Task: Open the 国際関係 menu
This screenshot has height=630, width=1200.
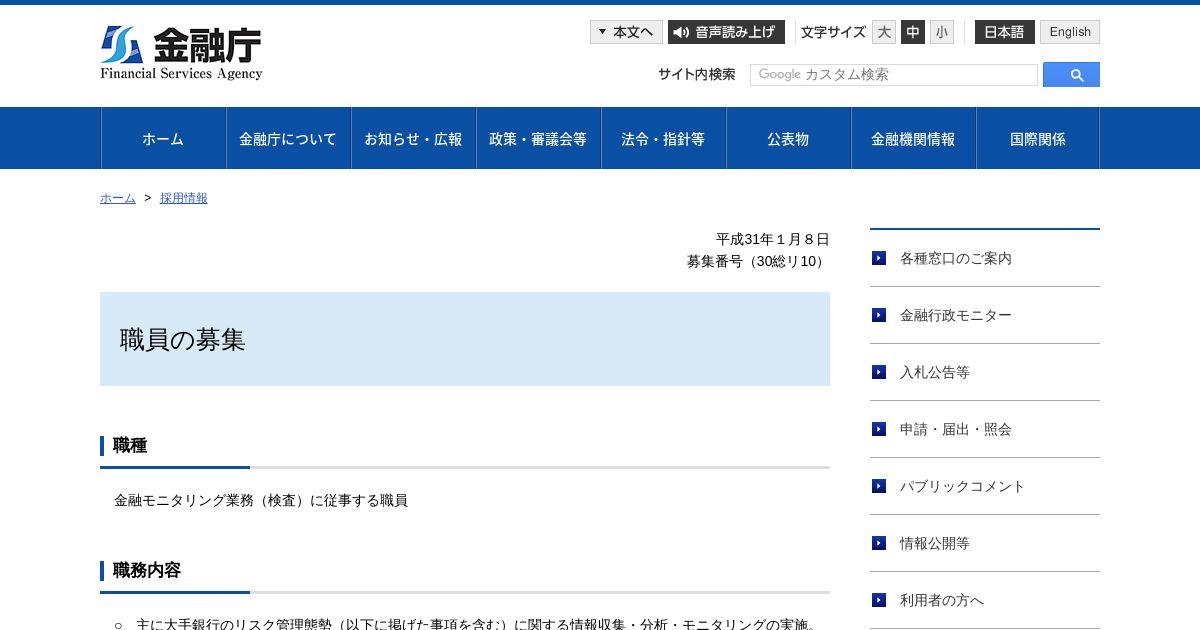Action: point(1038,138)
